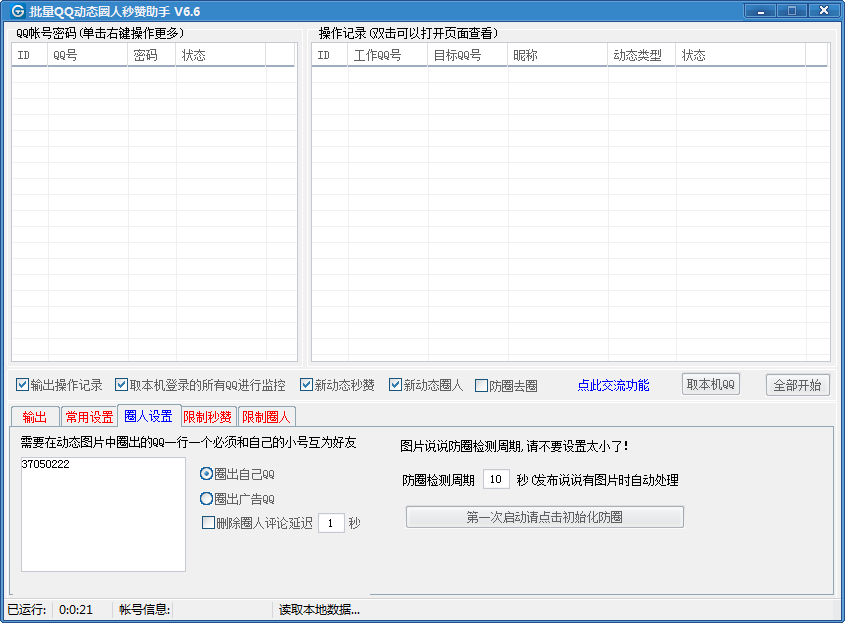This screenshot has height=623, width=845.
Task: Uncheck the 新动态秒赞 option
Action: [307, 385]
